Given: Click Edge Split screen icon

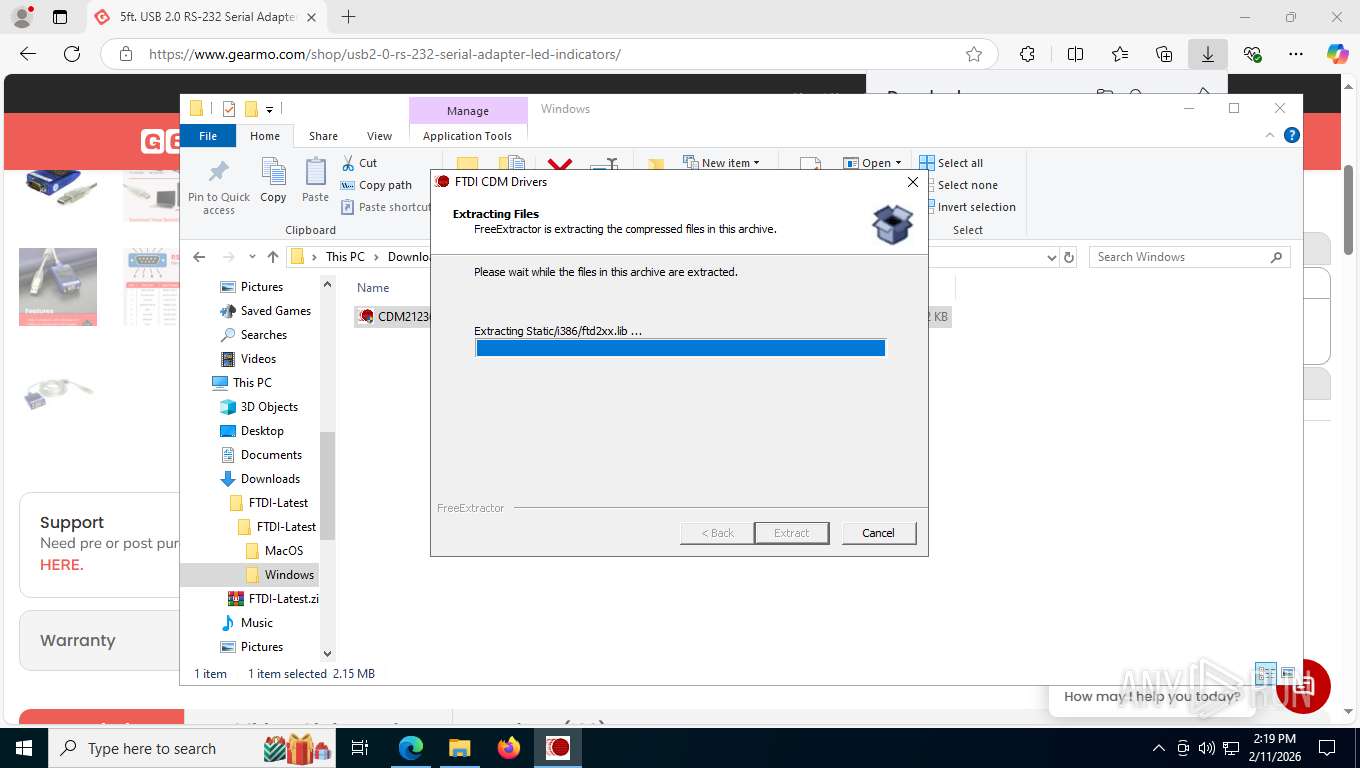Looking at the screenshot, I should [1075, 54].
